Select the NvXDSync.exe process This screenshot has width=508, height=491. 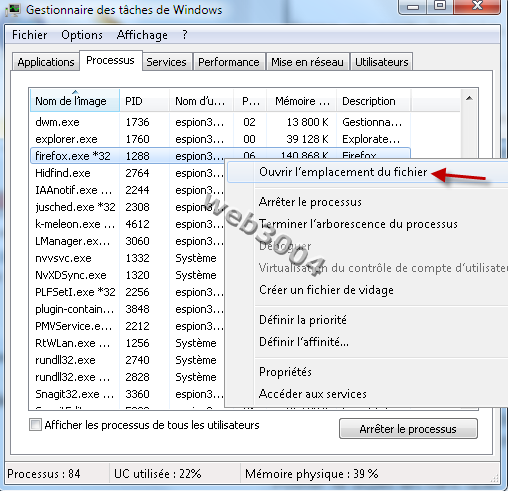(x=128, y=275)
